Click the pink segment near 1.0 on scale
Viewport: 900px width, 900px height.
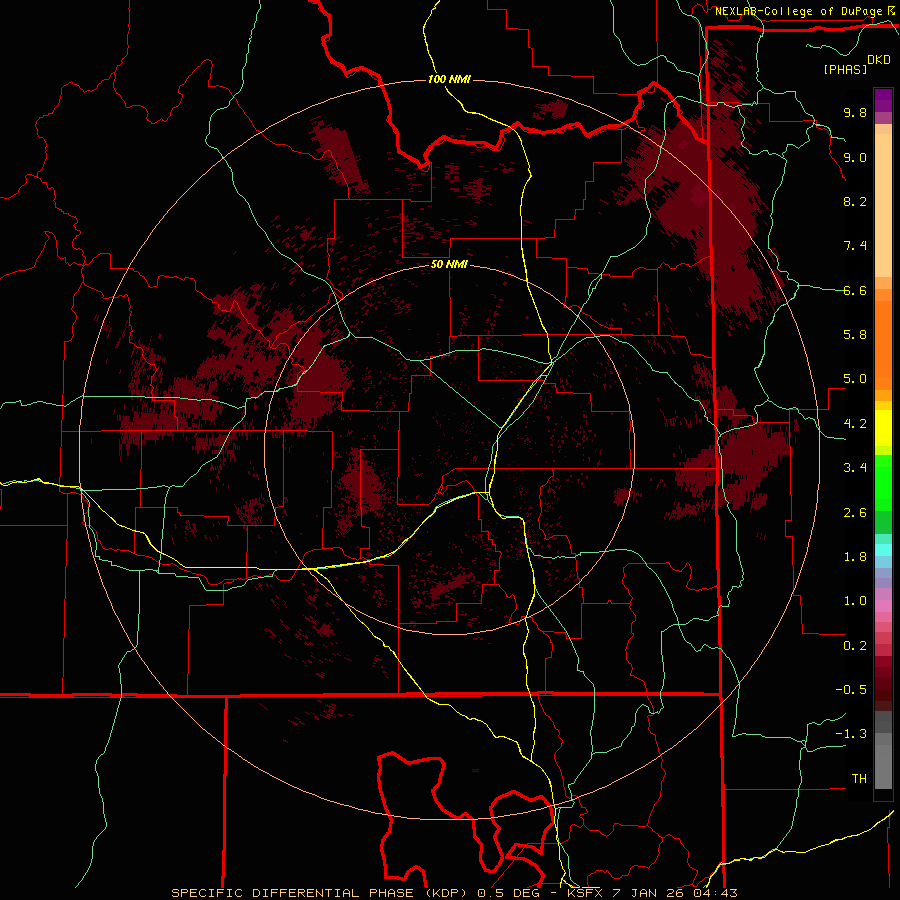pos(883,606)
